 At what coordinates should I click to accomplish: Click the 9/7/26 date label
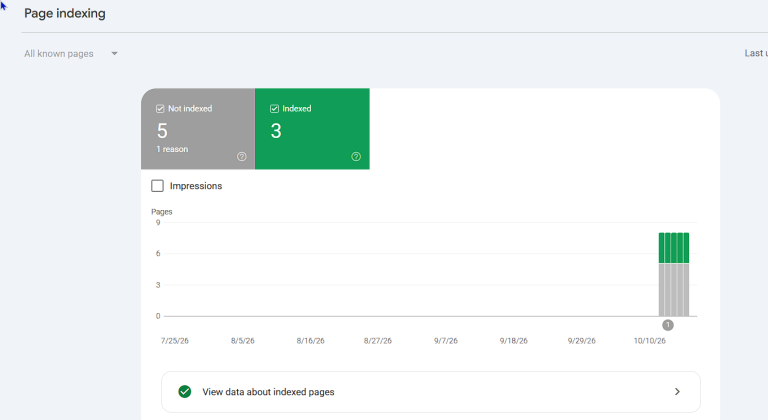tap(446, 341)
